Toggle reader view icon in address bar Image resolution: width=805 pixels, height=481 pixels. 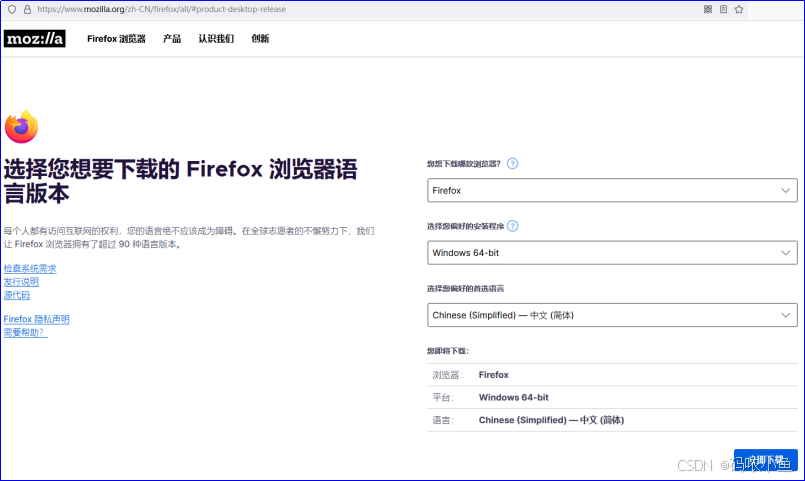pyautogui.click(x=723, y=9)
